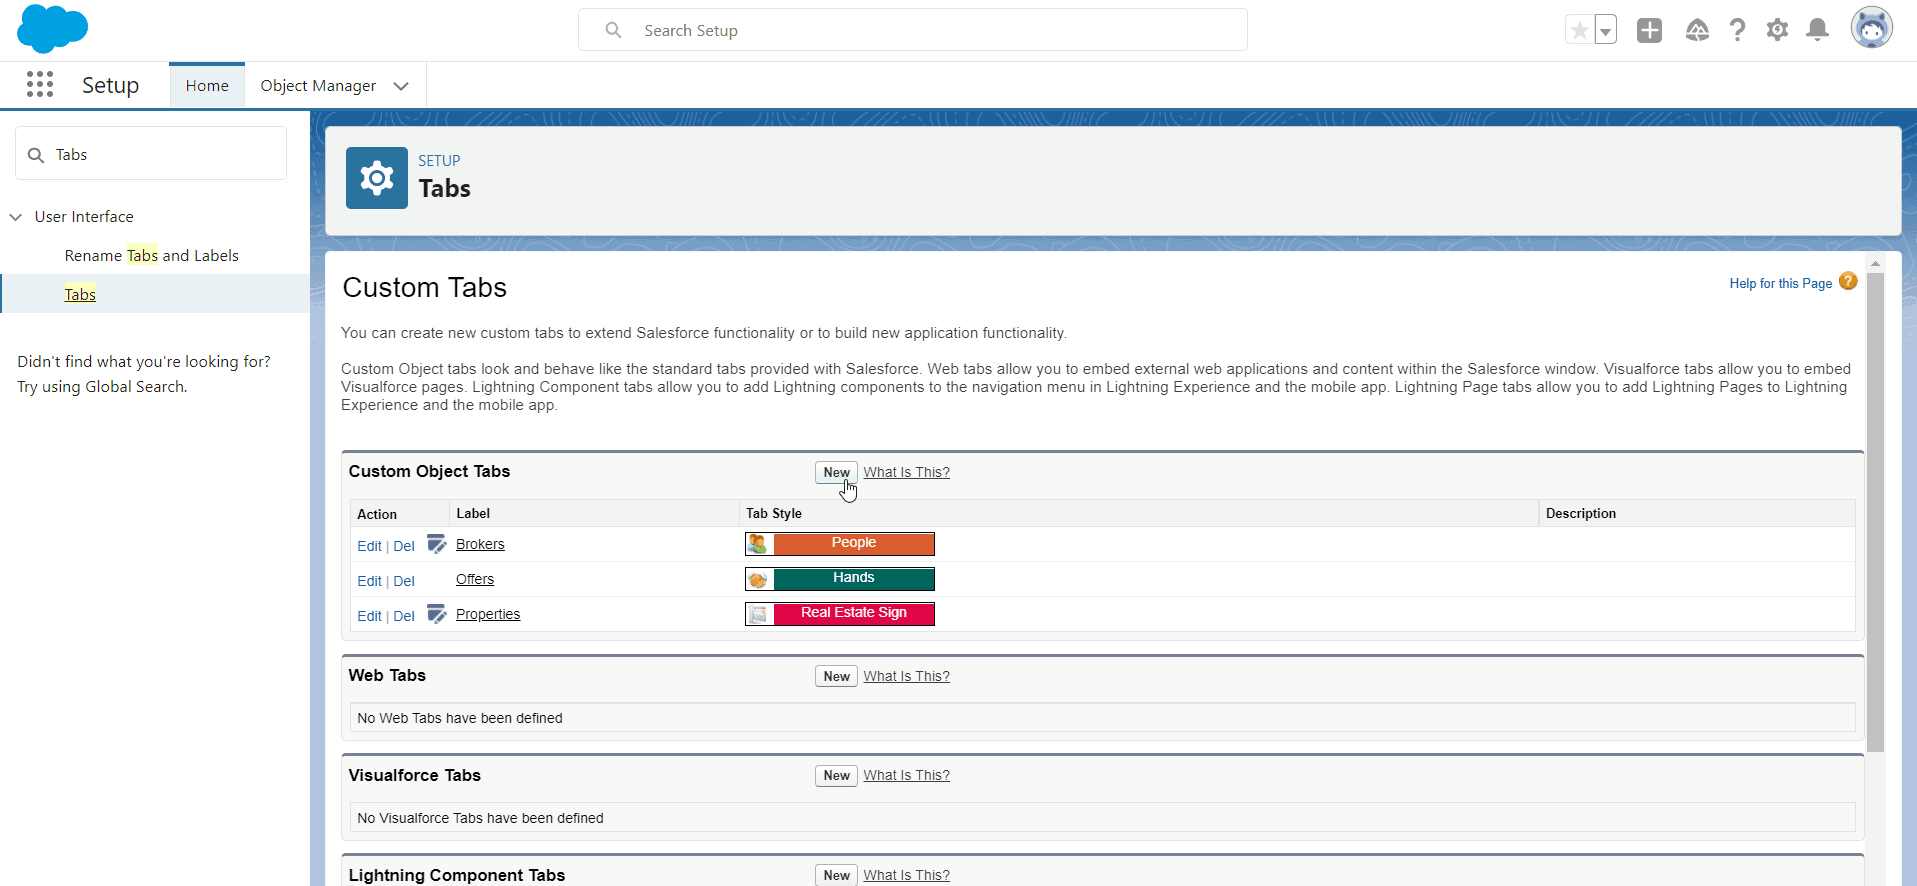Open the Setup gear menu
The image size is (1917, 886).
pyautogui.click(x=1777, y=30)
